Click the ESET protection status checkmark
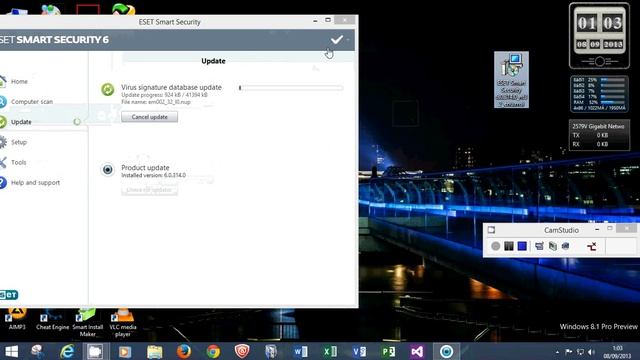 337,40
